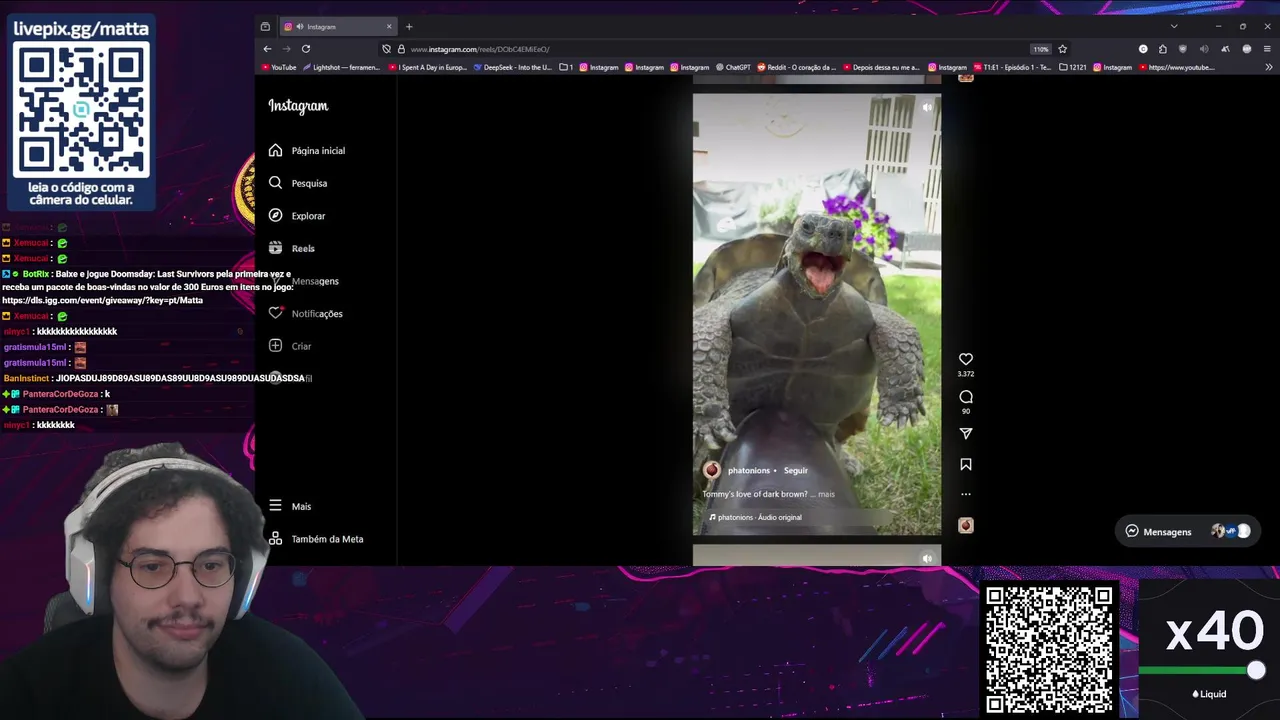The image size is (1280, 720).
Task: Open the list all tabs chevron
Action: point(1174,27)
